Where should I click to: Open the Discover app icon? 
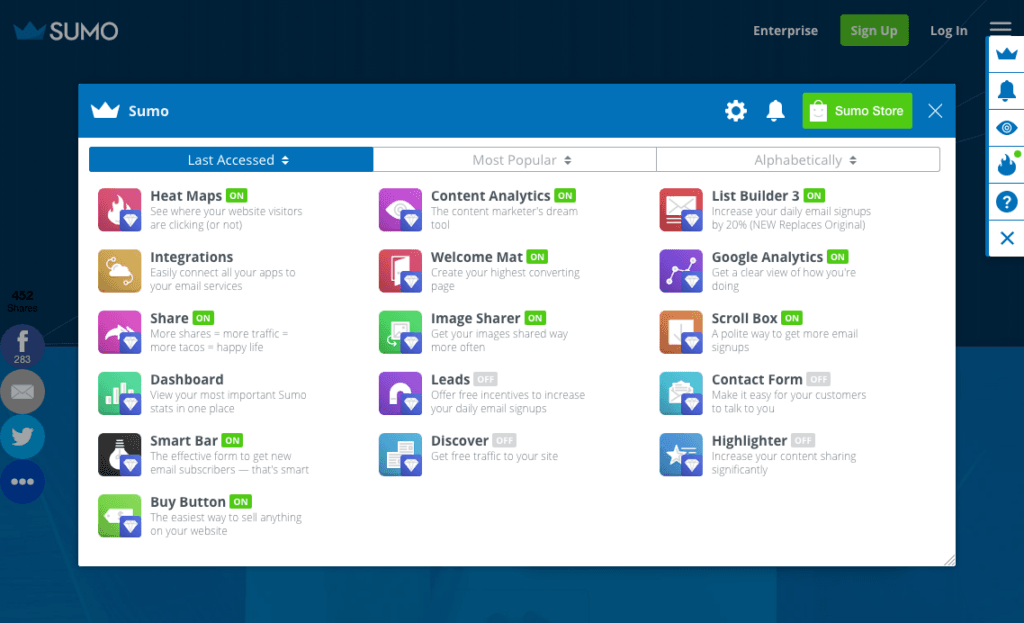[400, 455]
